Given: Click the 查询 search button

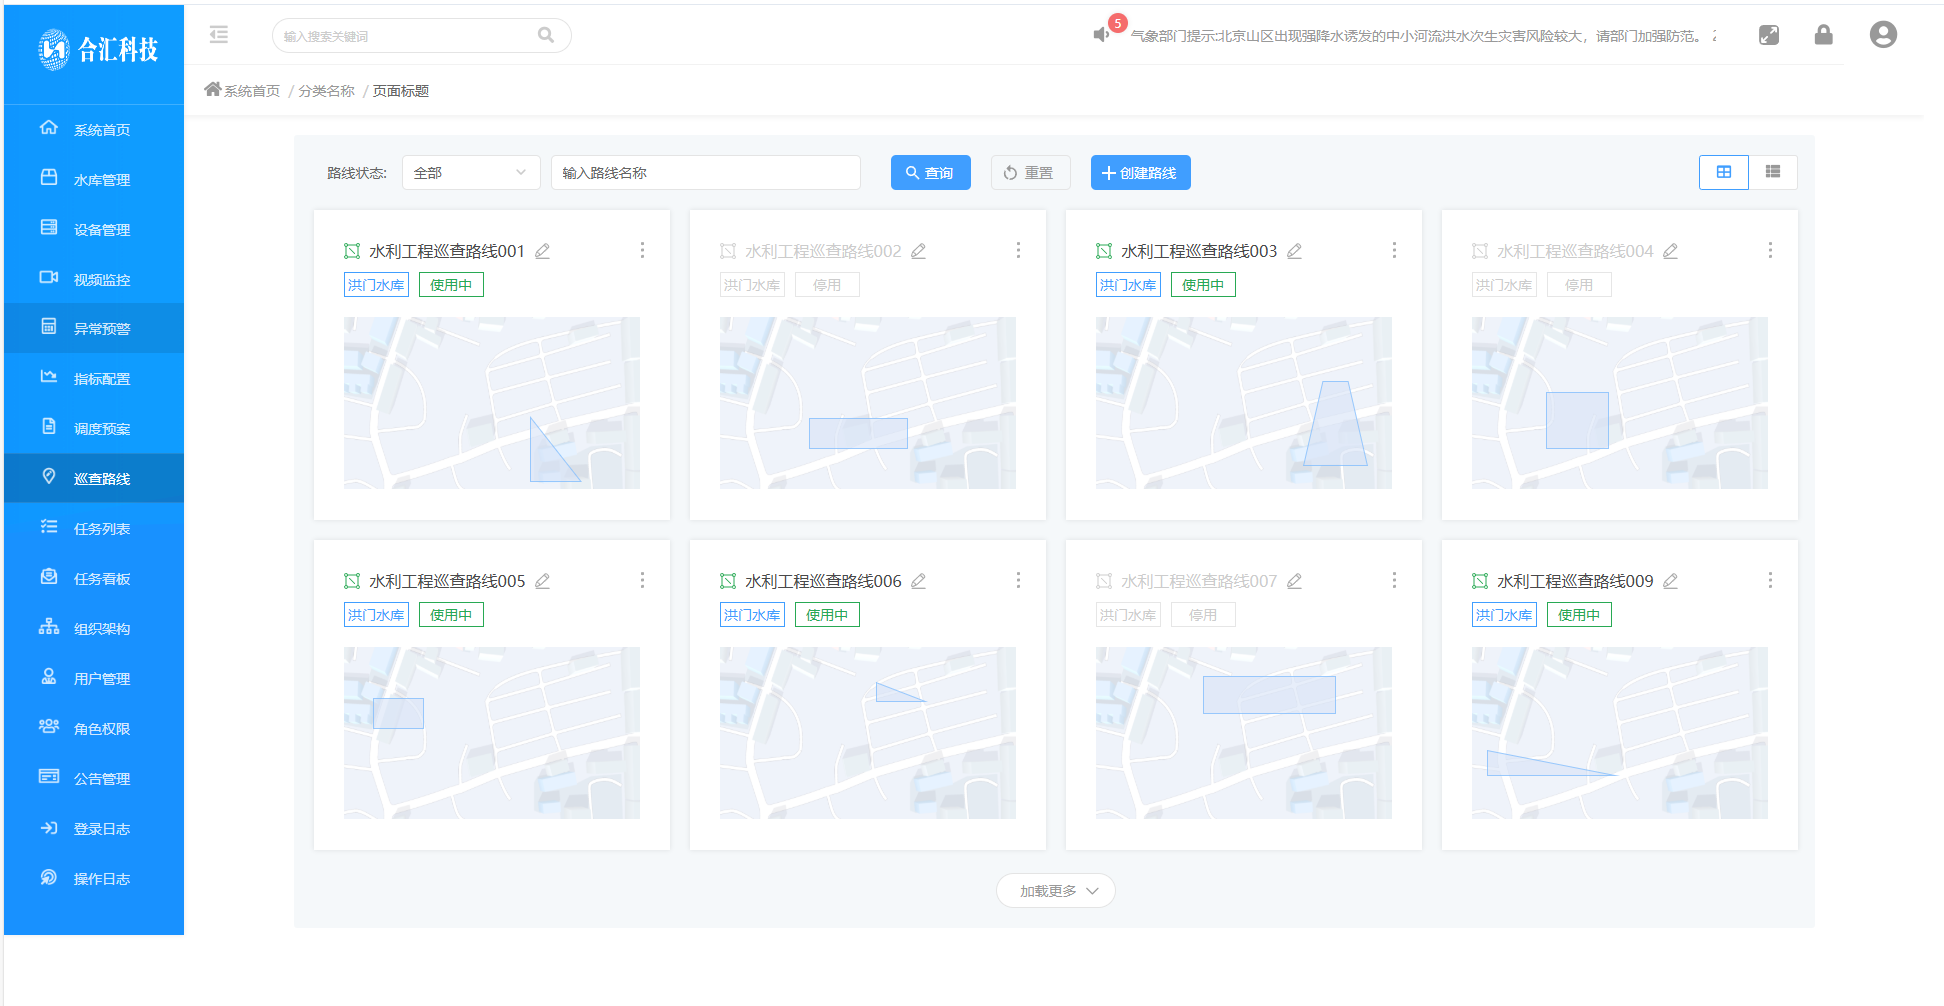Looking at the screenshot, I should [930, 172].
